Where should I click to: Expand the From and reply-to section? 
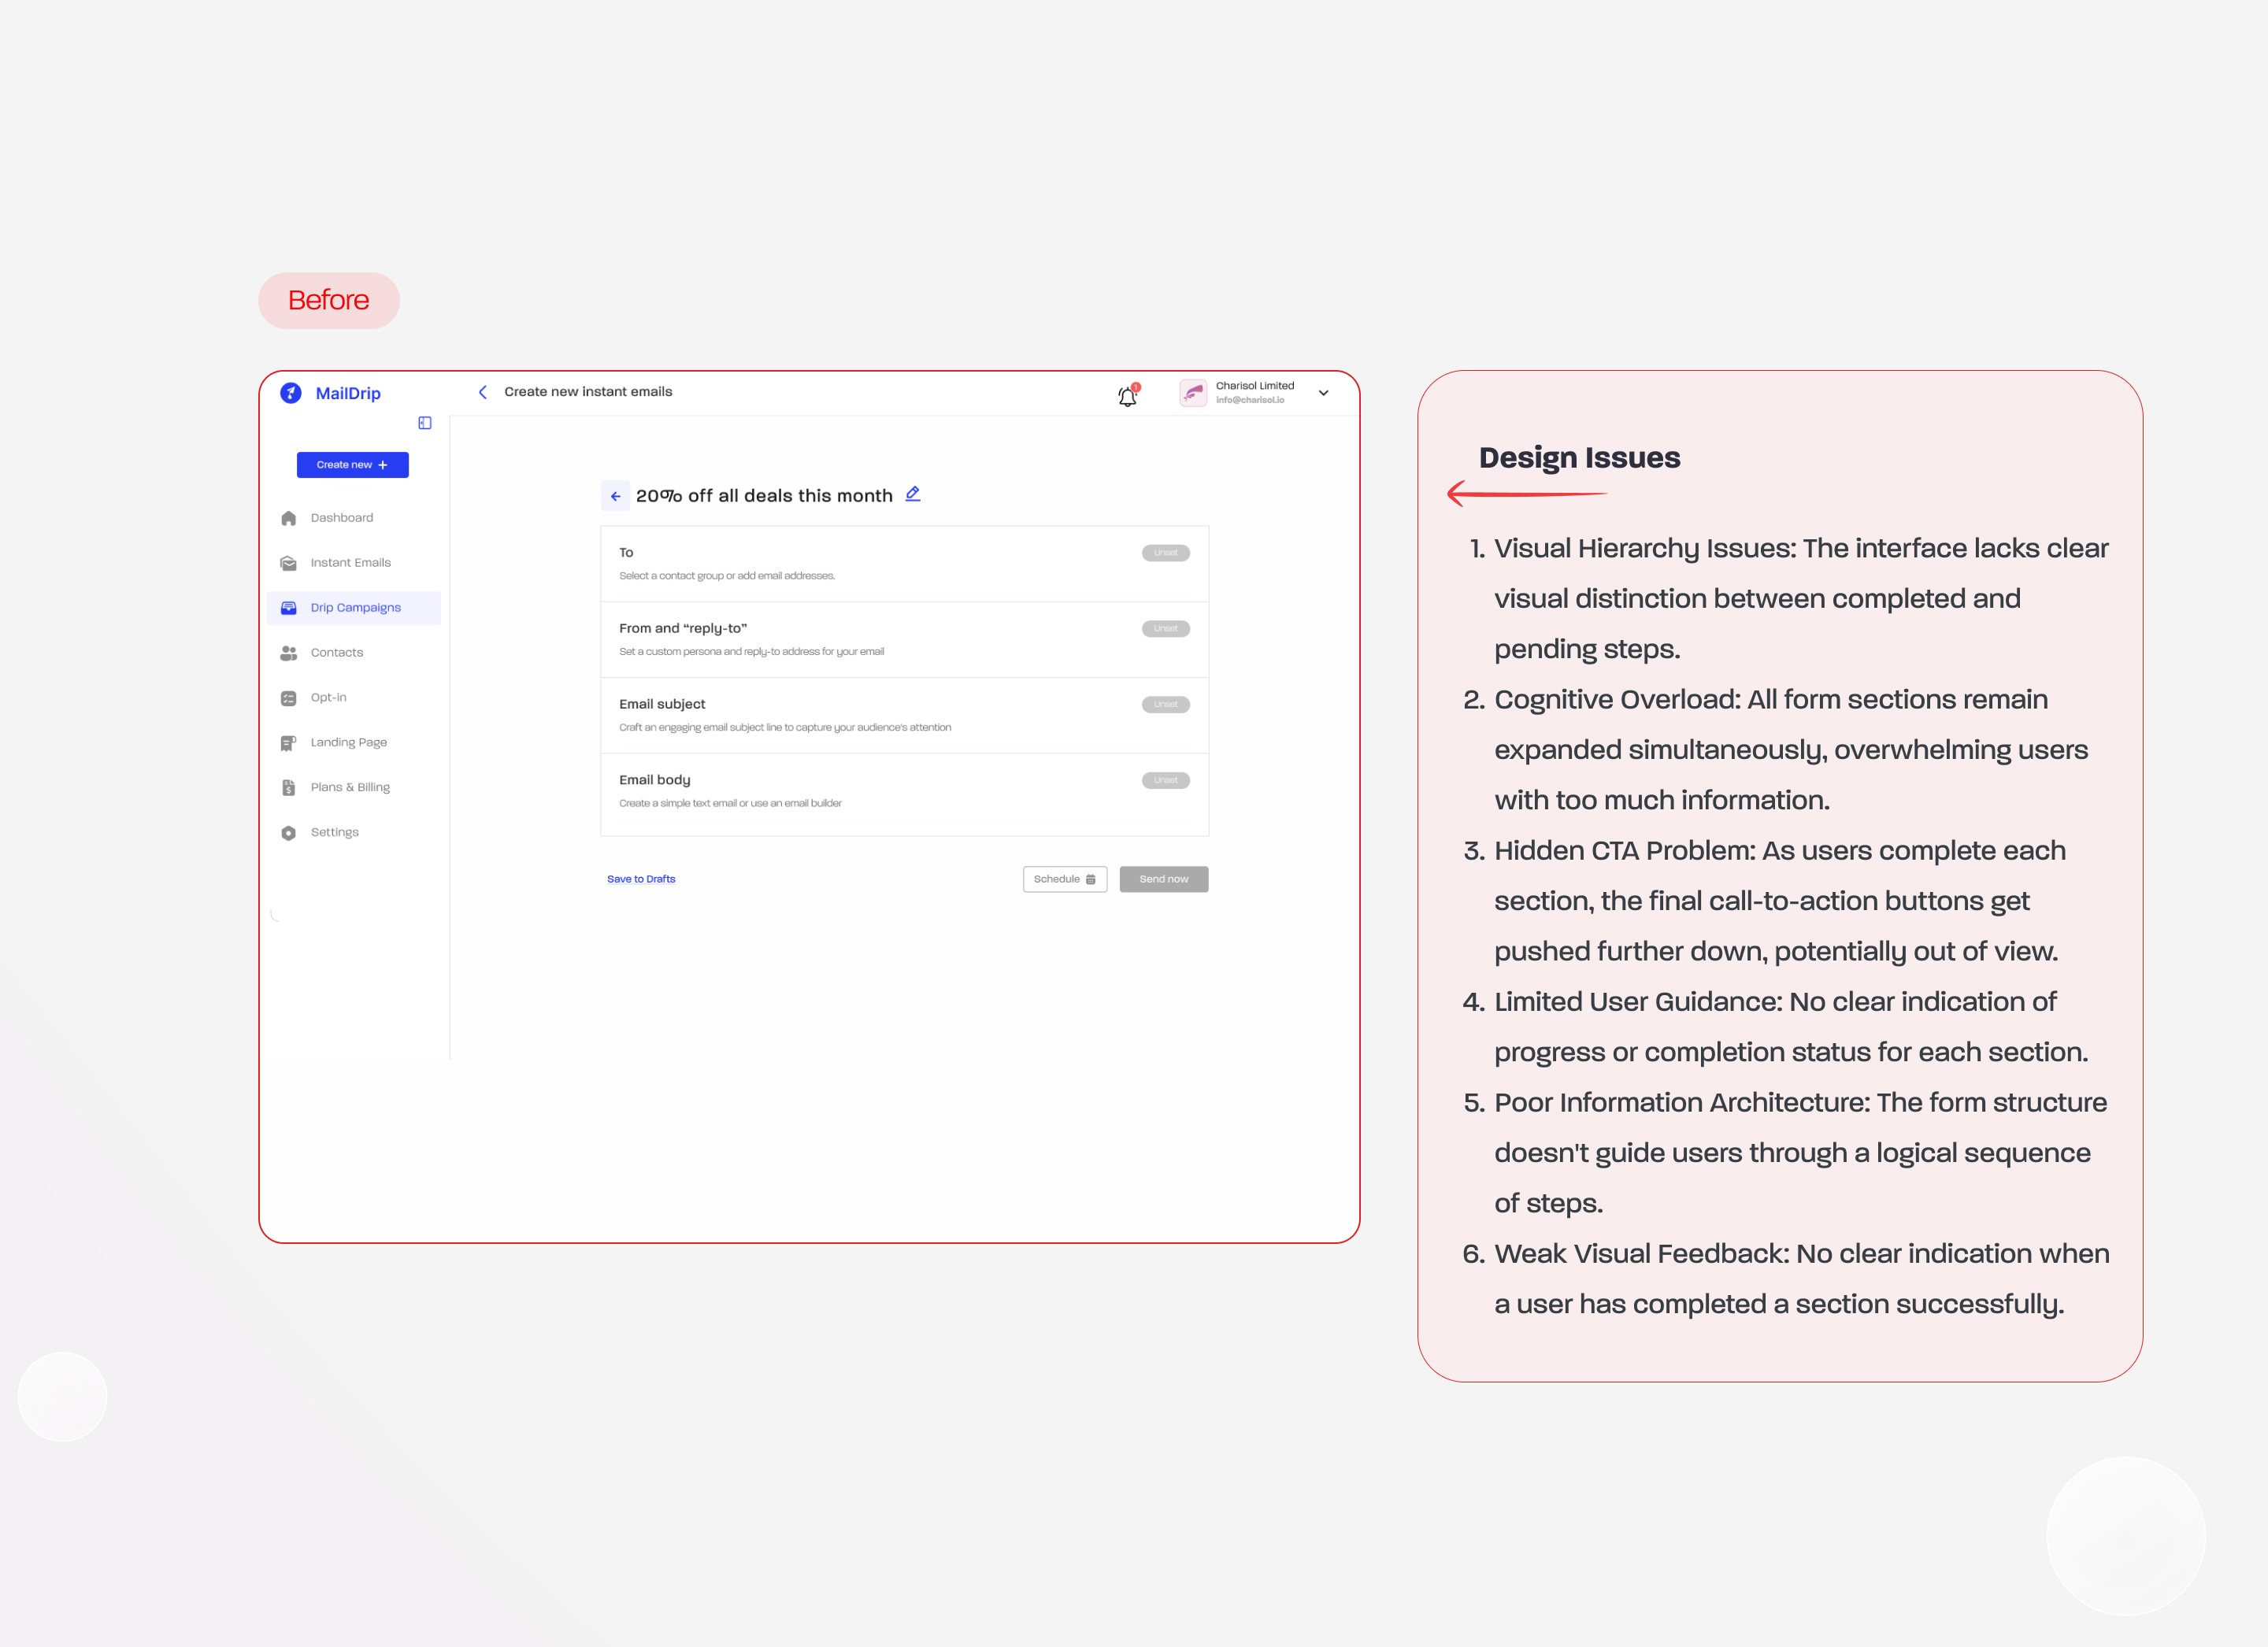(x=683, y=629)
